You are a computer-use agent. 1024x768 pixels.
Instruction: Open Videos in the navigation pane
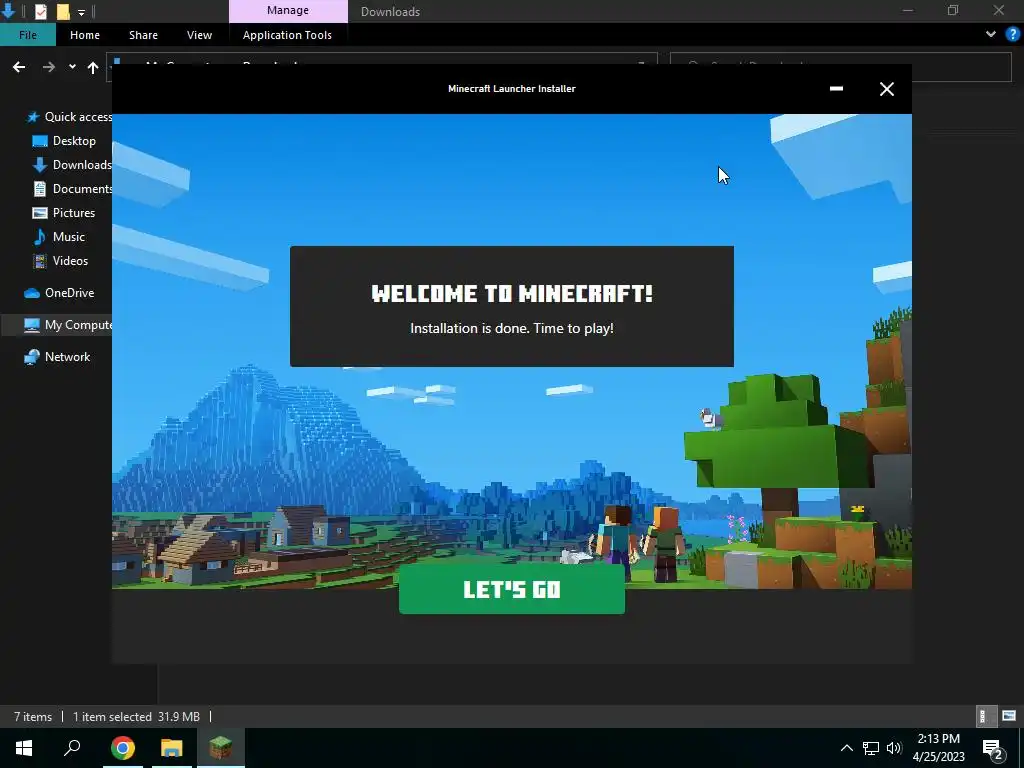60,261
